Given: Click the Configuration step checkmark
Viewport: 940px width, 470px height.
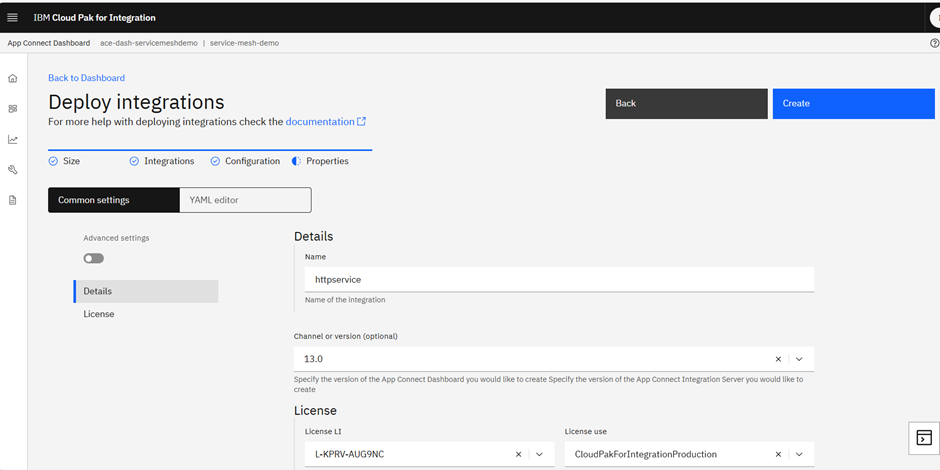Looking at the screenshot, I should coord(215,161).
